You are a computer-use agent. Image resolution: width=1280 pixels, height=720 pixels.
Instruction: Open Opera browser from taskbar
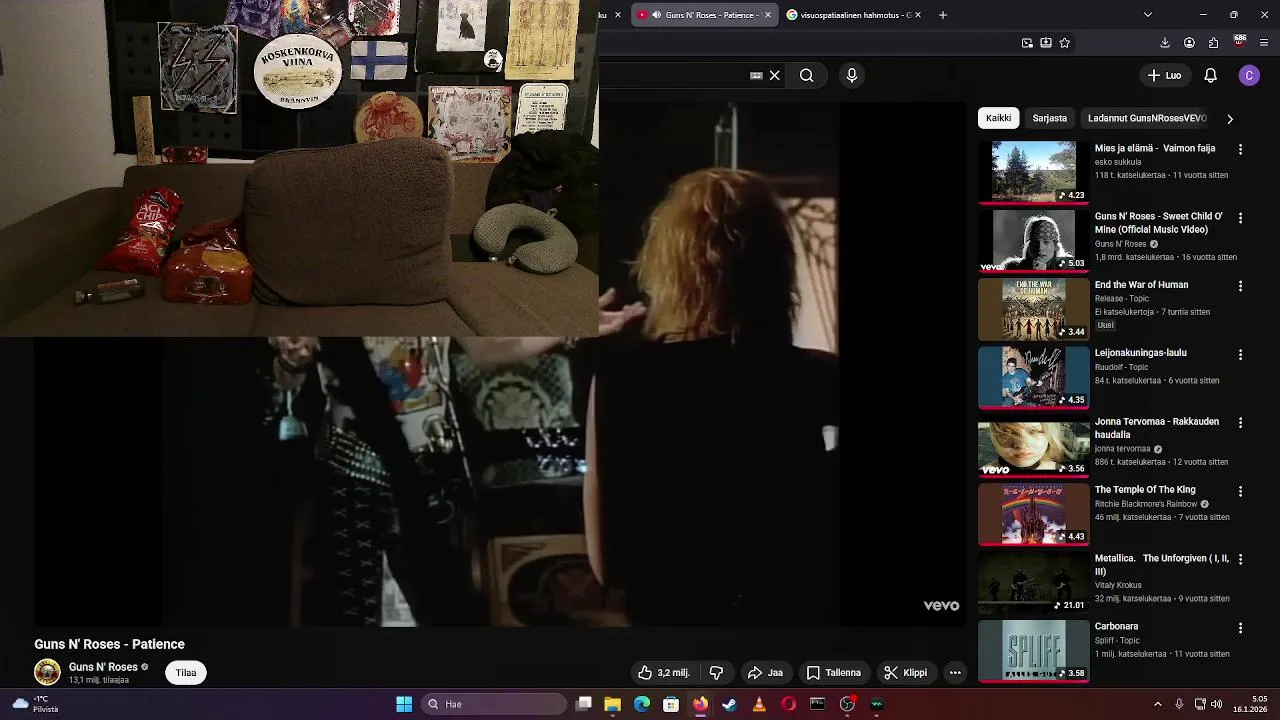click(x=788, y=704)
